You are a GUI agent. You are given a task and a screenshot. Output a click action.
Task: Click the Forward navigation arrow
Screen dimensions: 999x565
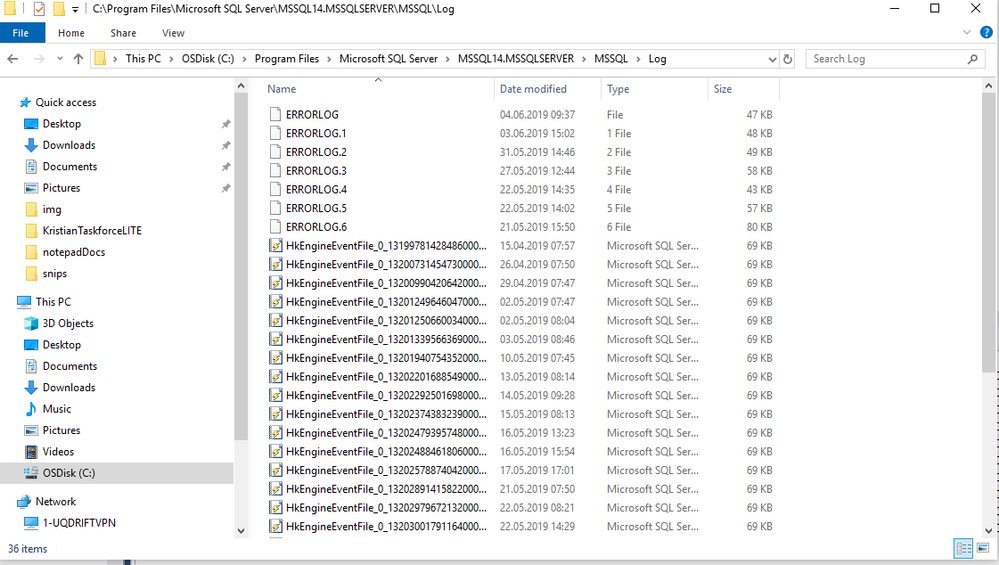point(39,59)
